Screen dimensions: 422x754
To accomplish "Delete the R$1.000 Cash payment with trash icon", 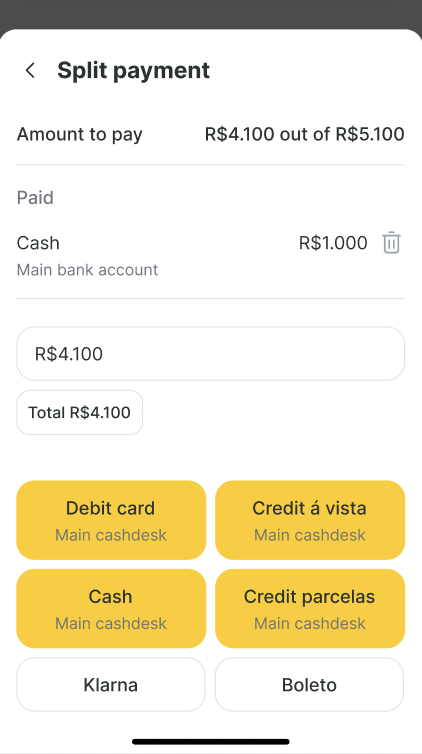I will click(391, 242).
